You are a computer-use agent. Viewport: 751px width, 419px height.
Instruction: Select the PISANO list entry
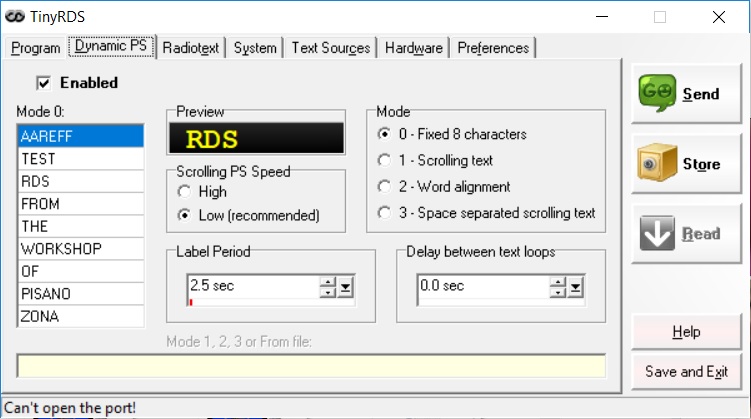80,294
